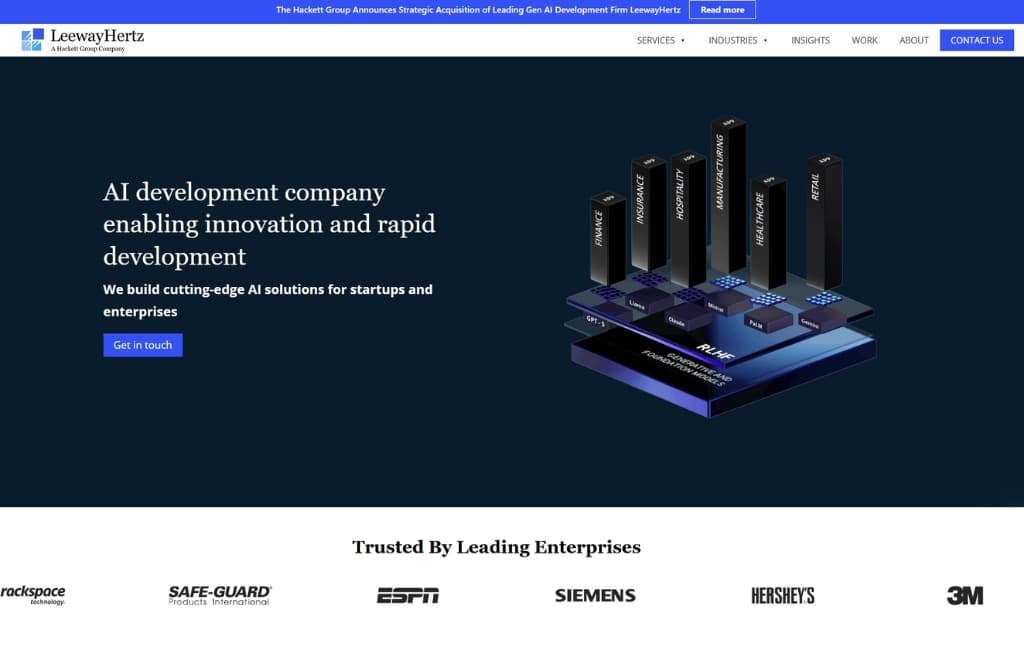Click the Safe-Guard Products International logo

pos(220,595)
